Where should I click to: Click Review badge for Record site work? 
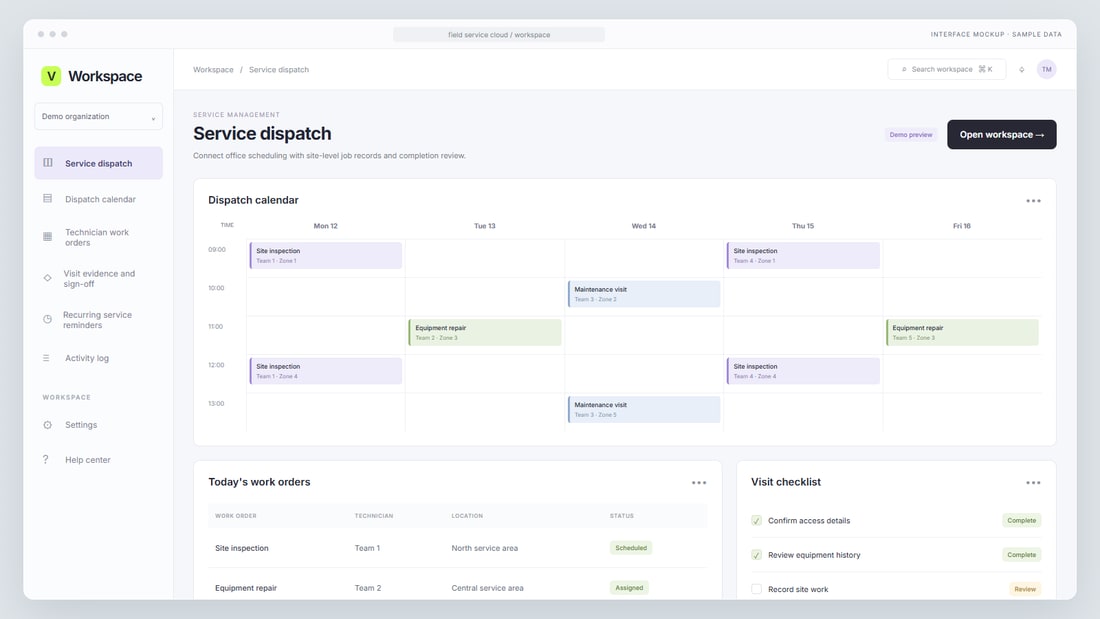point(1025,590)
